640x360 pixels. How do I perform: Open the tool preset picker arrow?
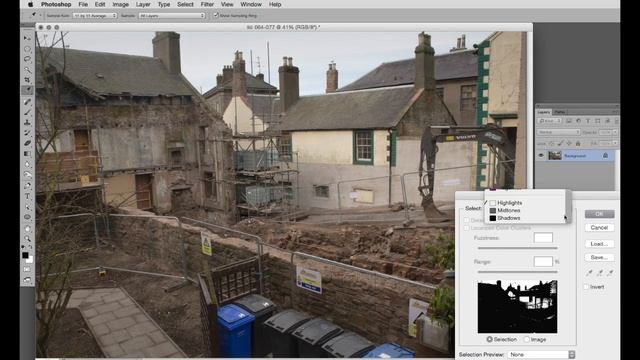(40, 16)
